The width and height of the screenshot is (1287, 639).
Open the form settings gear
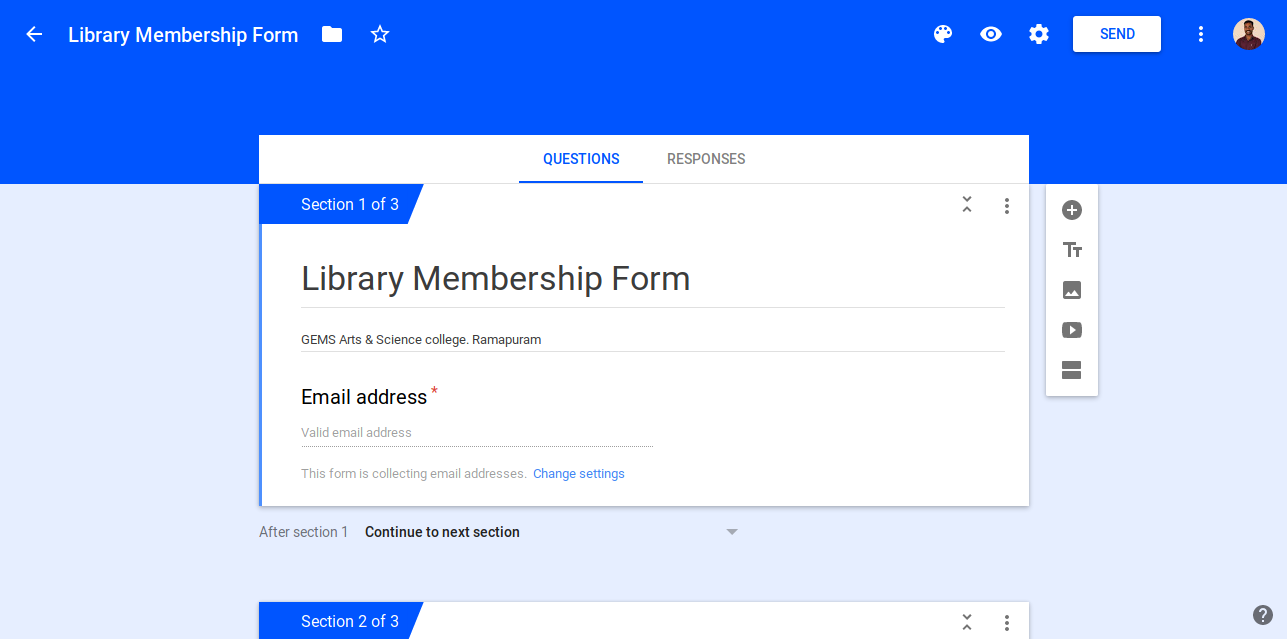coord(1038,33)
